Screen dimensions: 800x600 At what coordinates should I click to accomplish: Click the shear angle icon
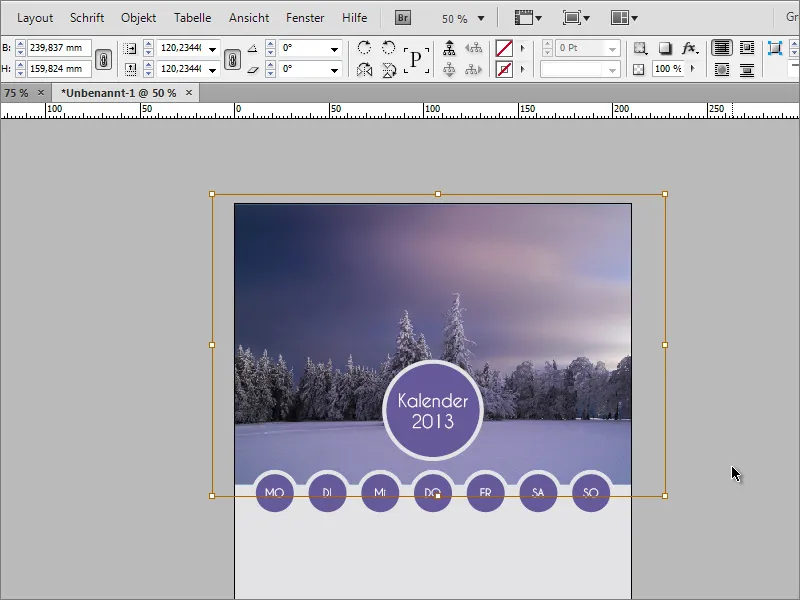tap(253, 69)
